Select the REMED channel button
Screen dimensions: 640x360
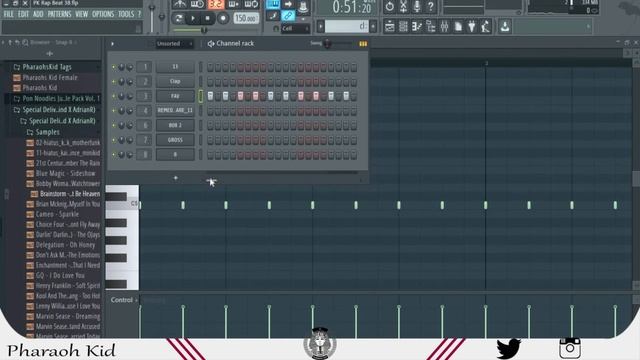[175, 111]
